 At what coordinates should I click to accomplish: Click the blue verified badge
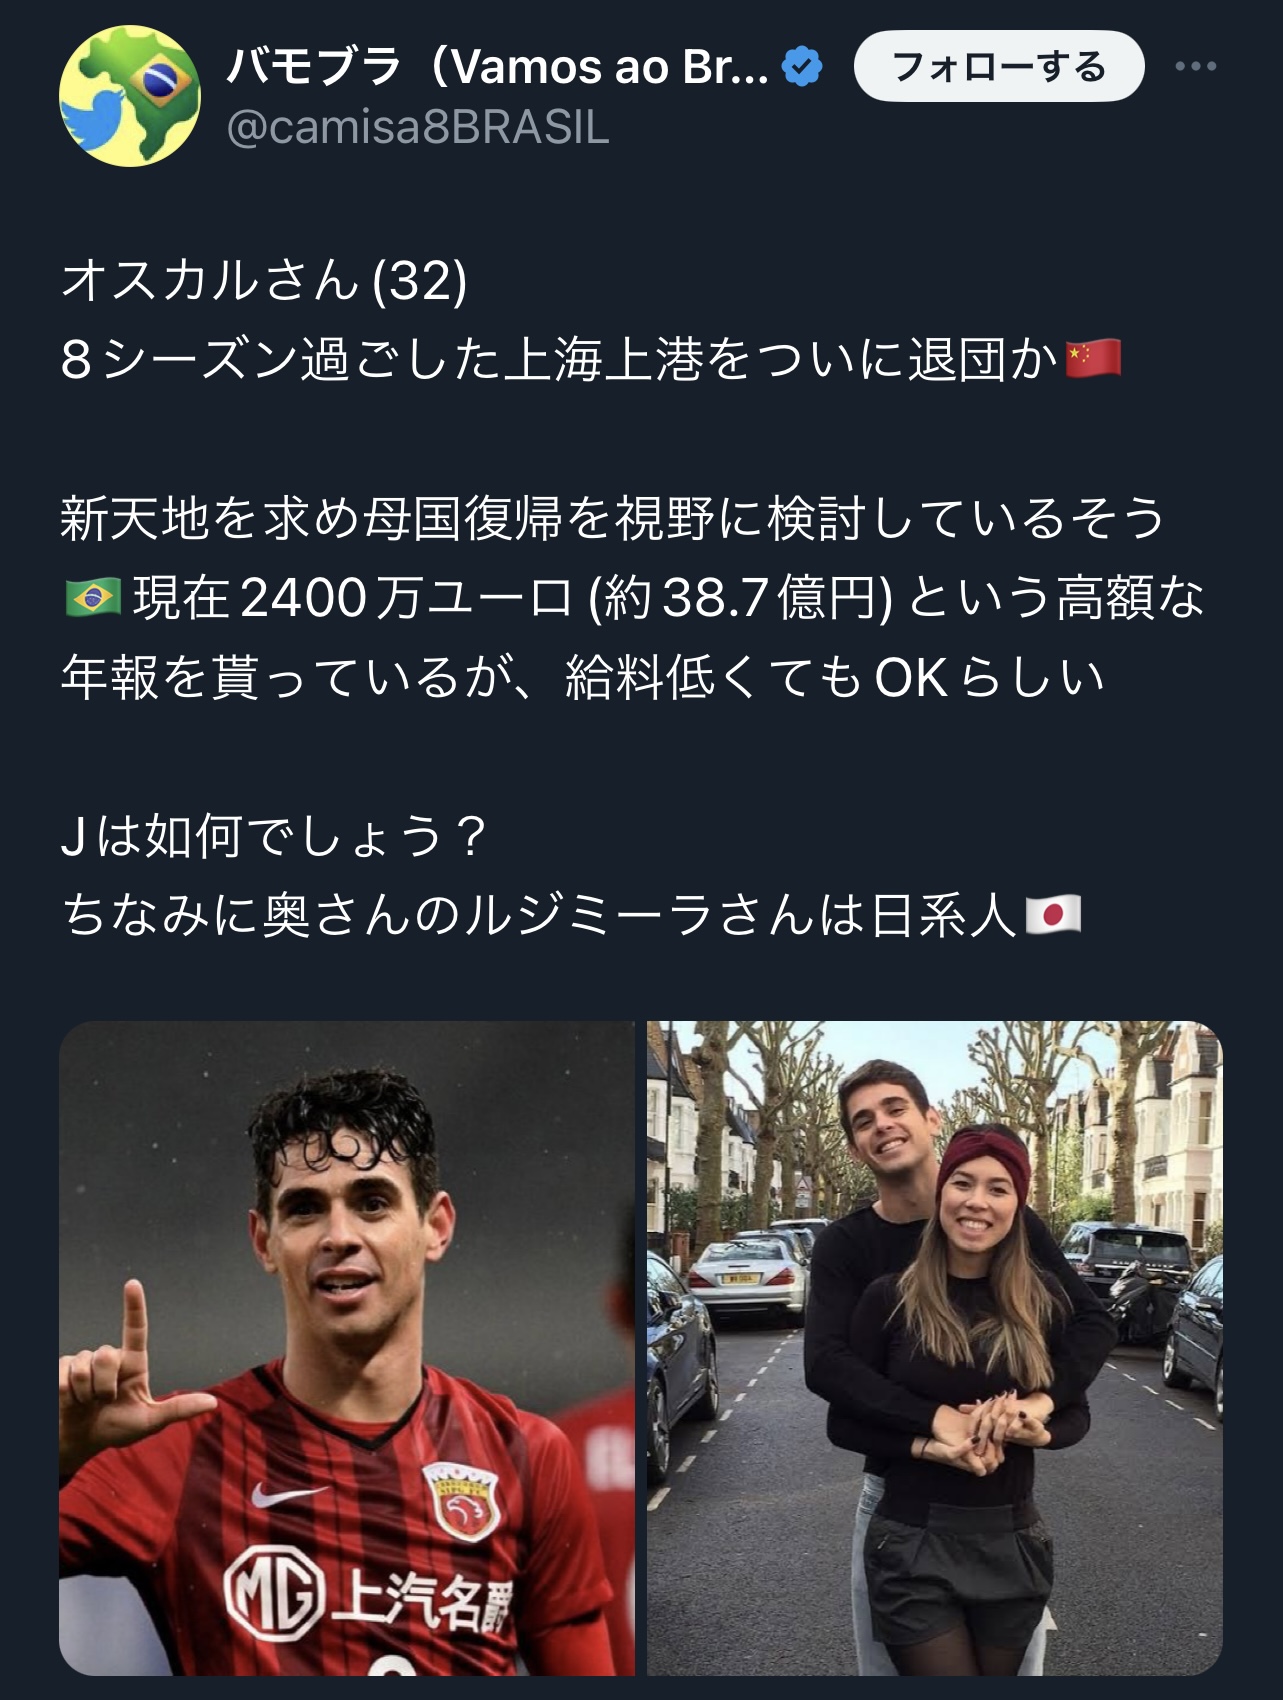(x=801, y=67)
